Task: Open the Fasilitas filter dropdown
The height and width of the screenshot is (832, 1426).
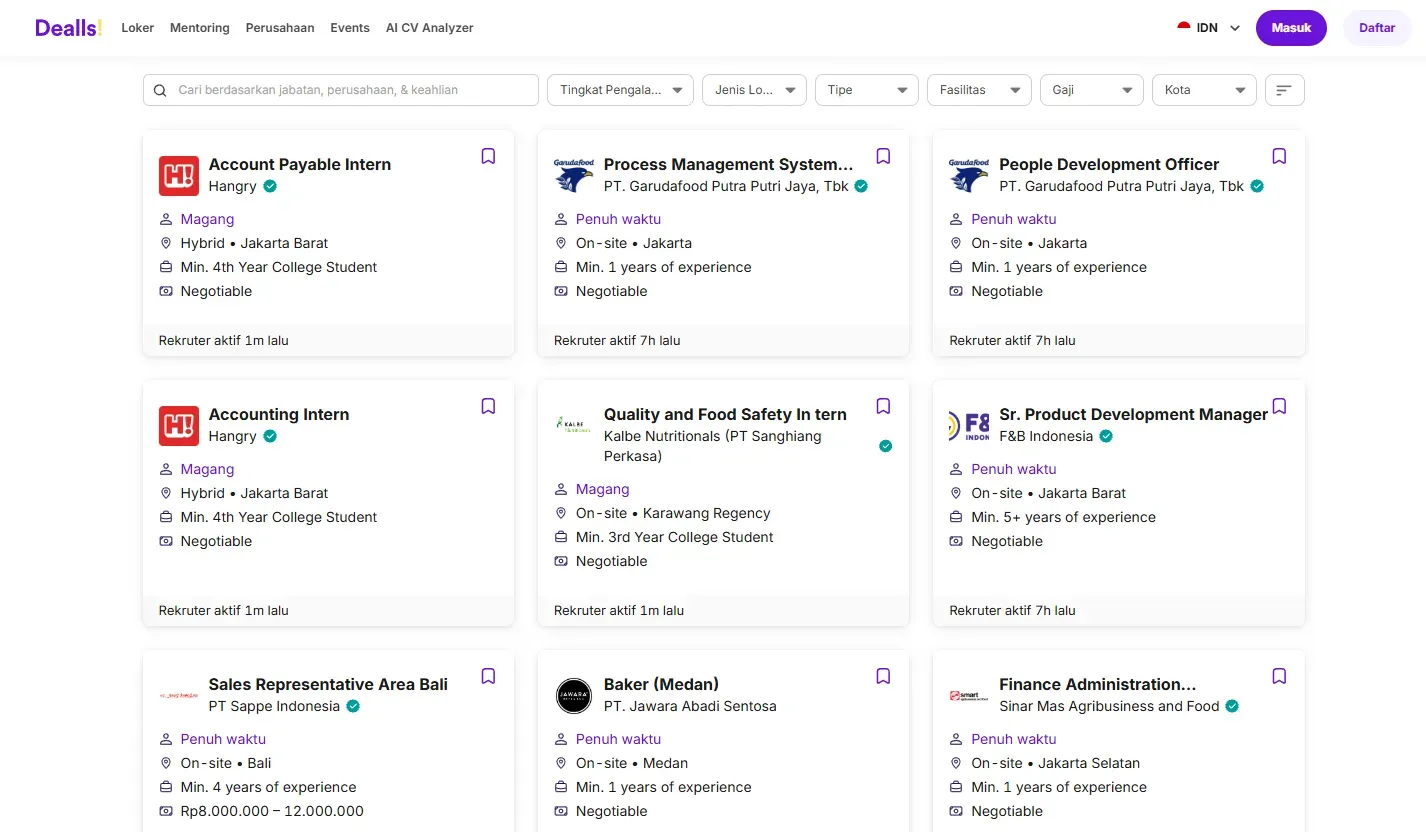Action: click(979, 90)
